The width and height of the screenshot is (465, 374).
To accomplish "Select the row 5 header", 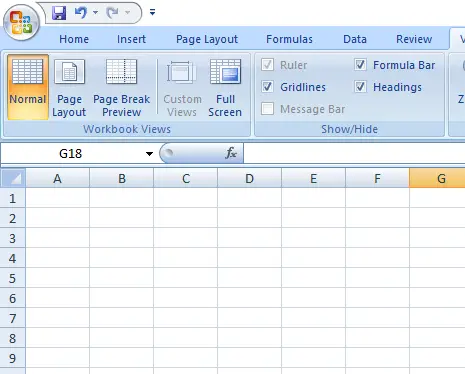I will click(12, 278).
